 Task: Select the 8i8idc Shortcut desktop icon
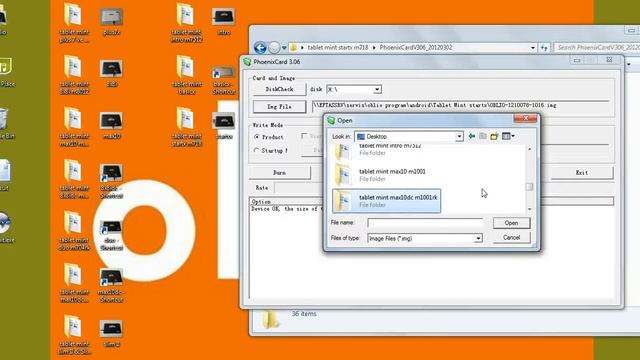[x=111, y=181]
